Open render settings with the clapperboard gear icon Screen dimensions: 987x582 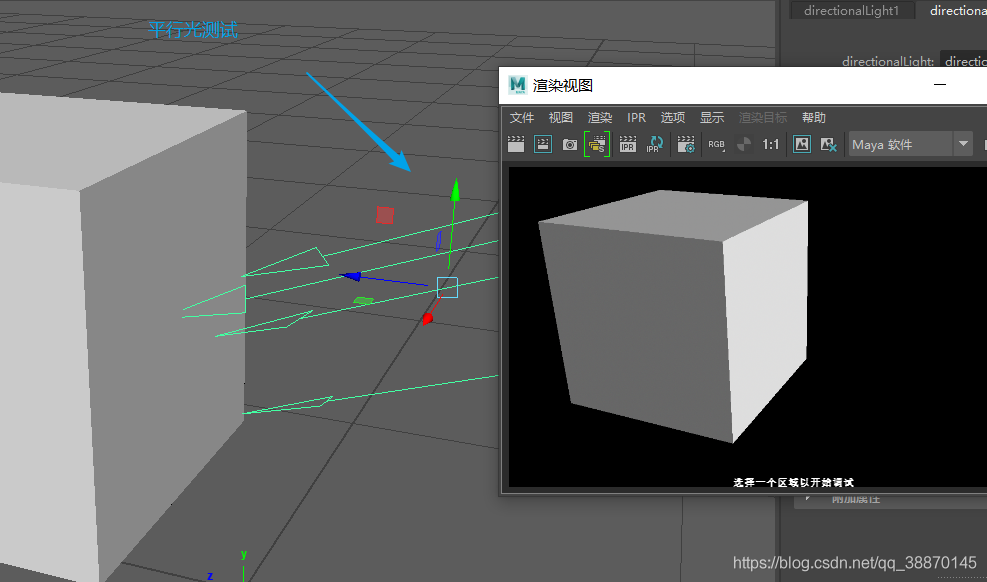pos(685,144)
